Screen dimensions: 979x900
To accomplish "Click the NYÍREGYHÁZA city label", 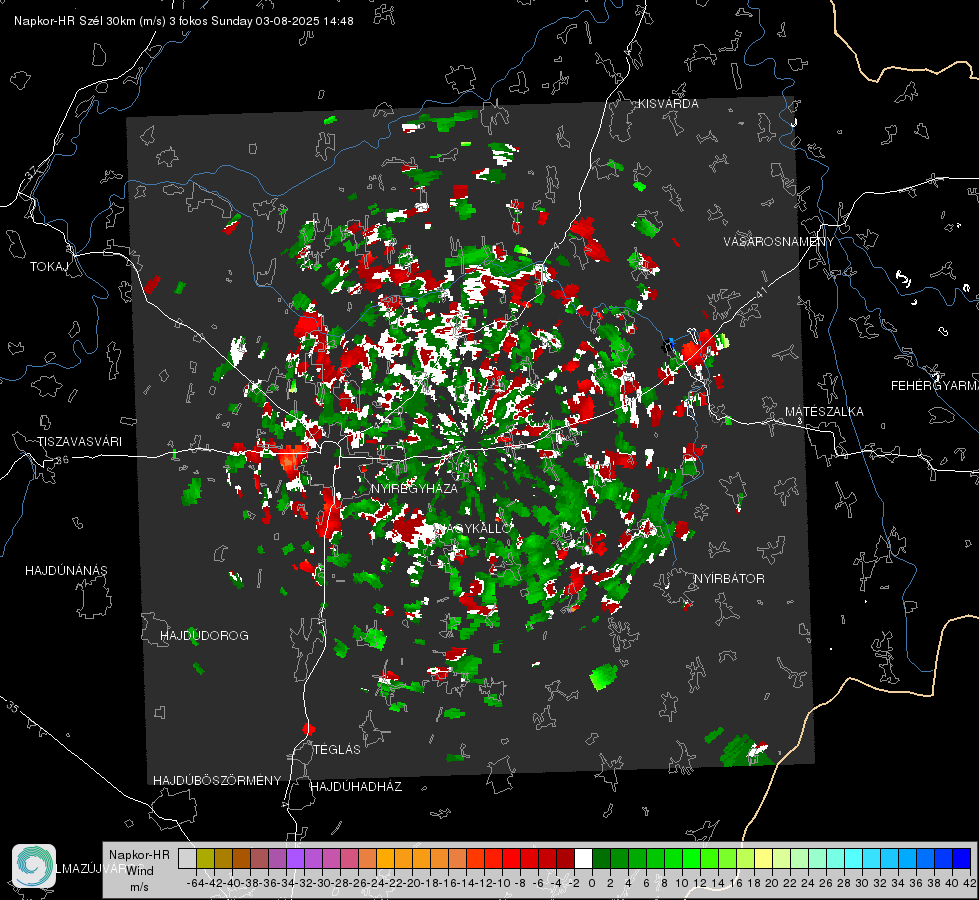I will click(x=414, y=489).
